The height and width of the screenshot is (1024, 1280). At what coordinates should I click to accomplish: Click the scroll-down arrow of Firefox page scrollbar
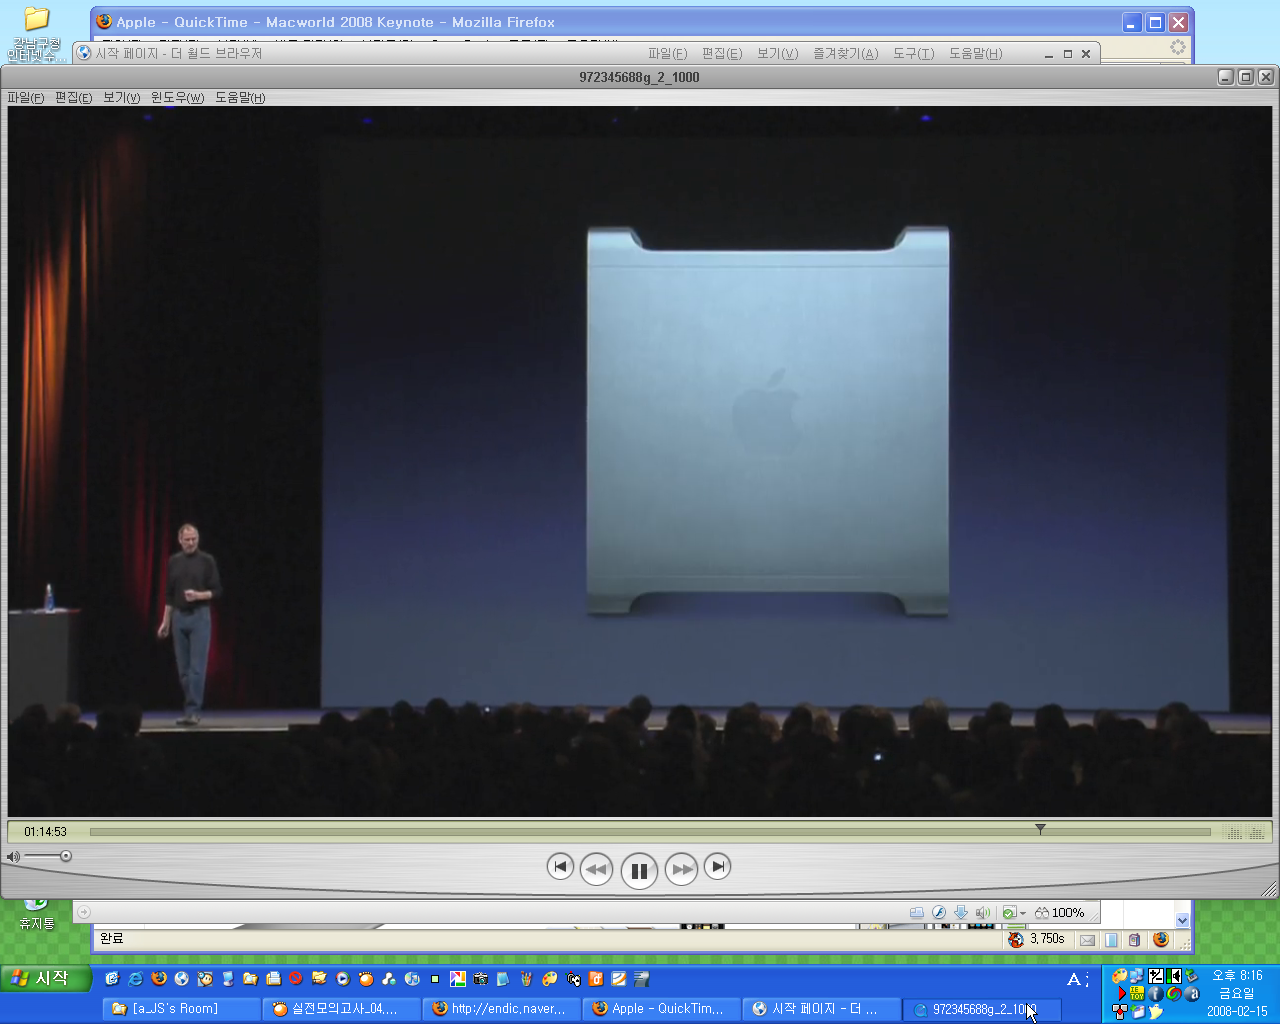click(x=1183, y=920)
